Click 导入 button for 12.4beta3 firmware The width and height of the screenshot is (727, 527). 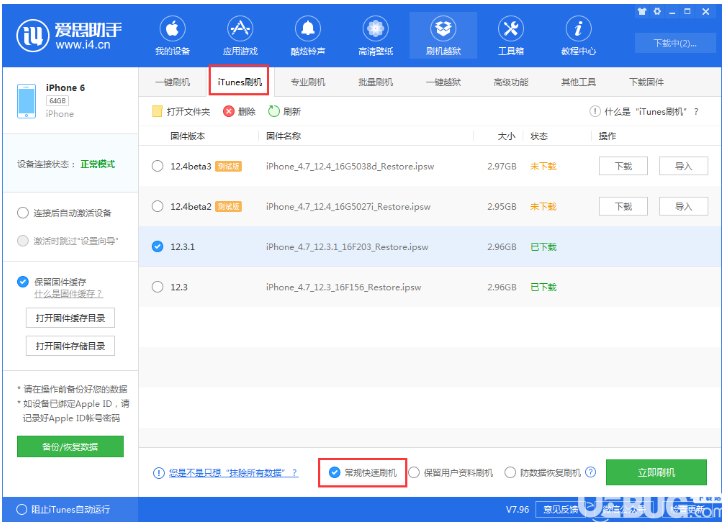point(683,166)
